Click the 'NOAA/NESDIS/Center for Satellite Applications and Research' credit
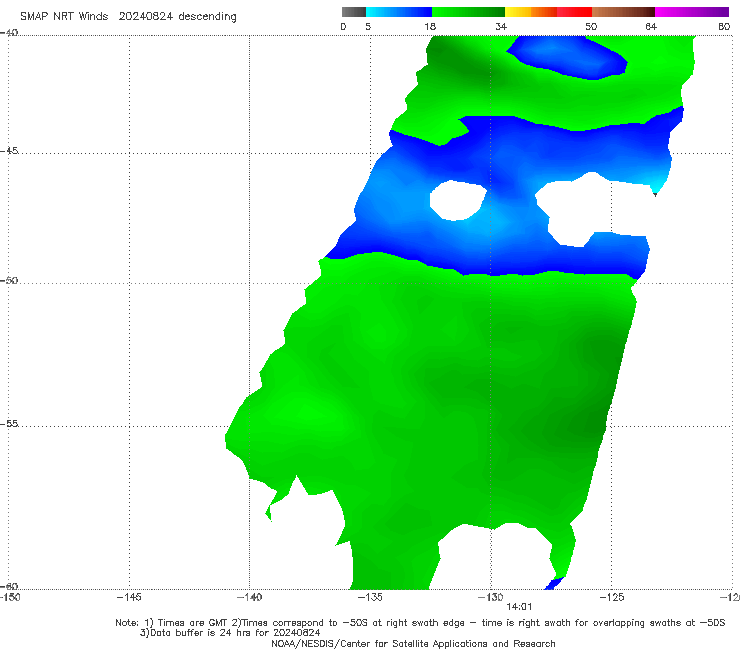740x650 pixels. [x=413, y=644]
